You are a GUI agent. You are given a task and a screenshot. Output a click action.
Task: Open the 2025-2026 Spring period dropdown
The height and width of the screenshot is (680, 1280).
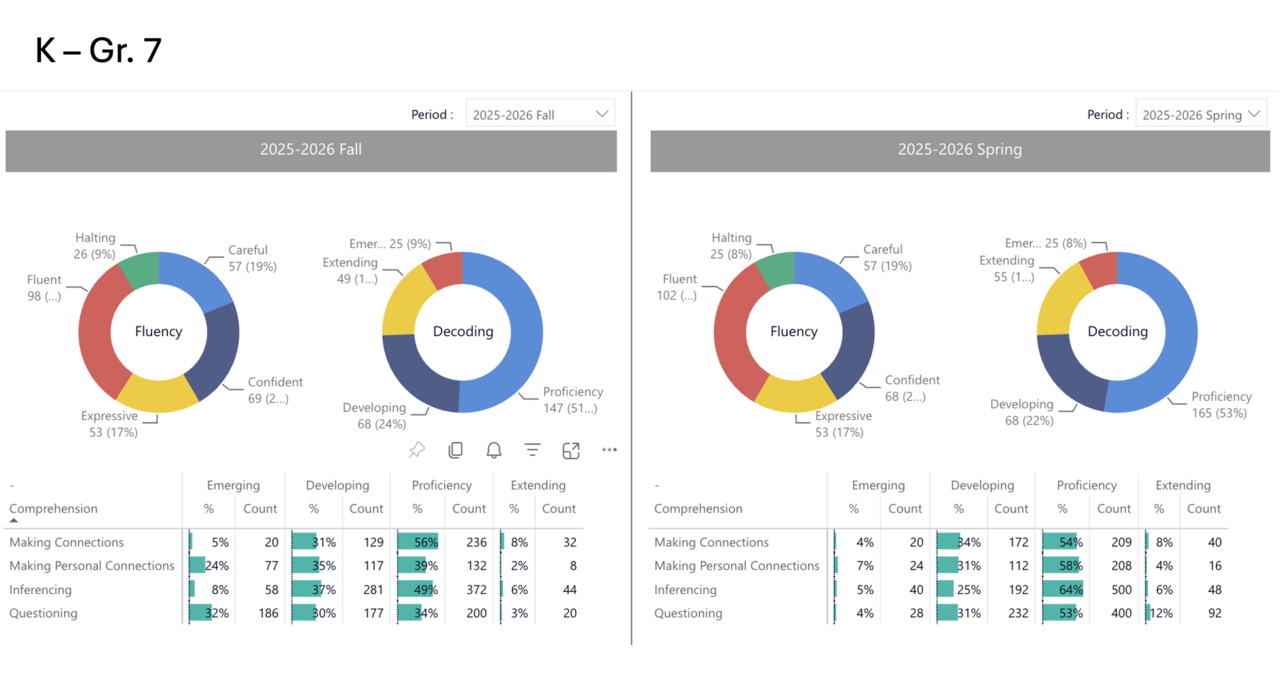pos(1202,114)
